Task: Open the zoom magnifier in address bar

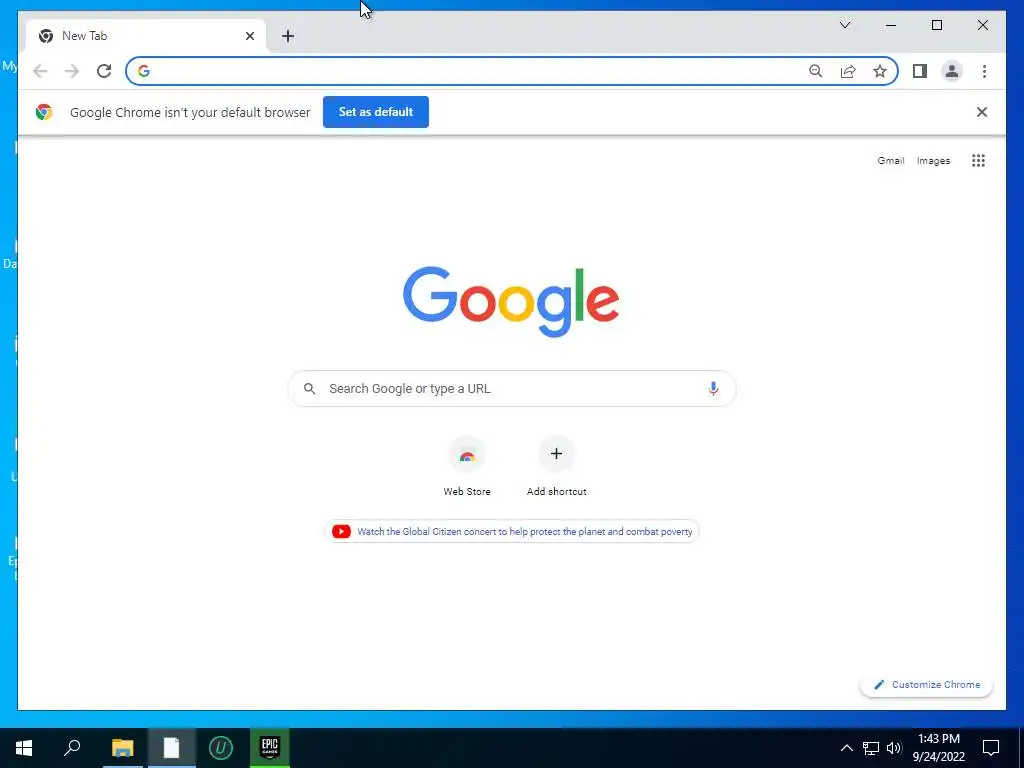Action: tap(816, 71)
